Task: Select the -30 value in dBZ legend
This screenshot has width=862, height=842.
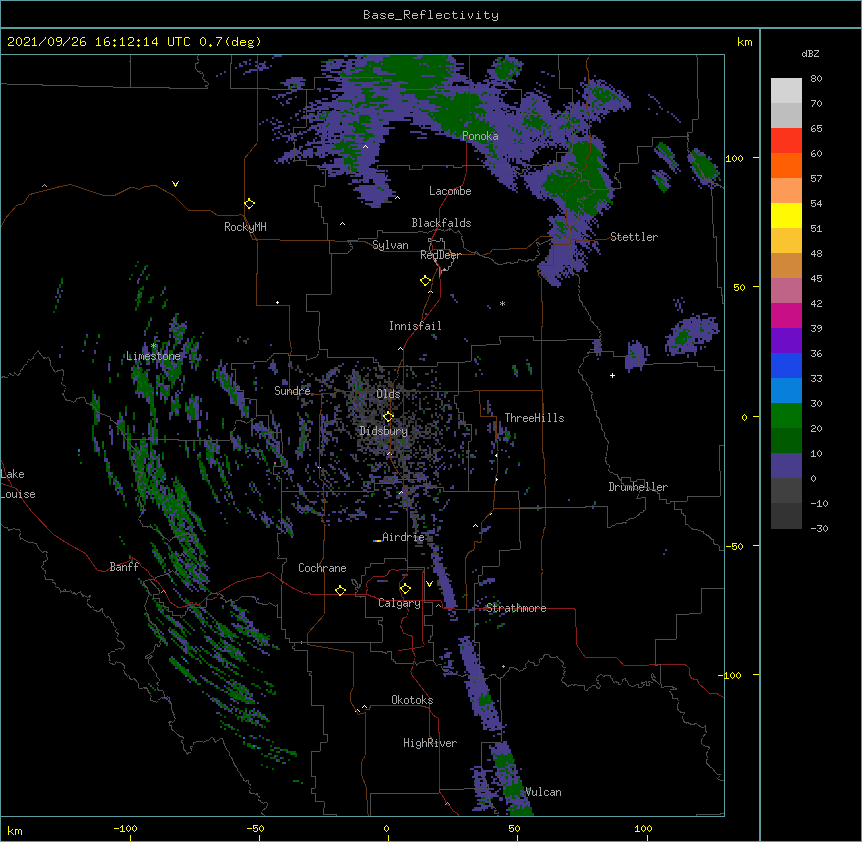Action: (x=819, y=528)
